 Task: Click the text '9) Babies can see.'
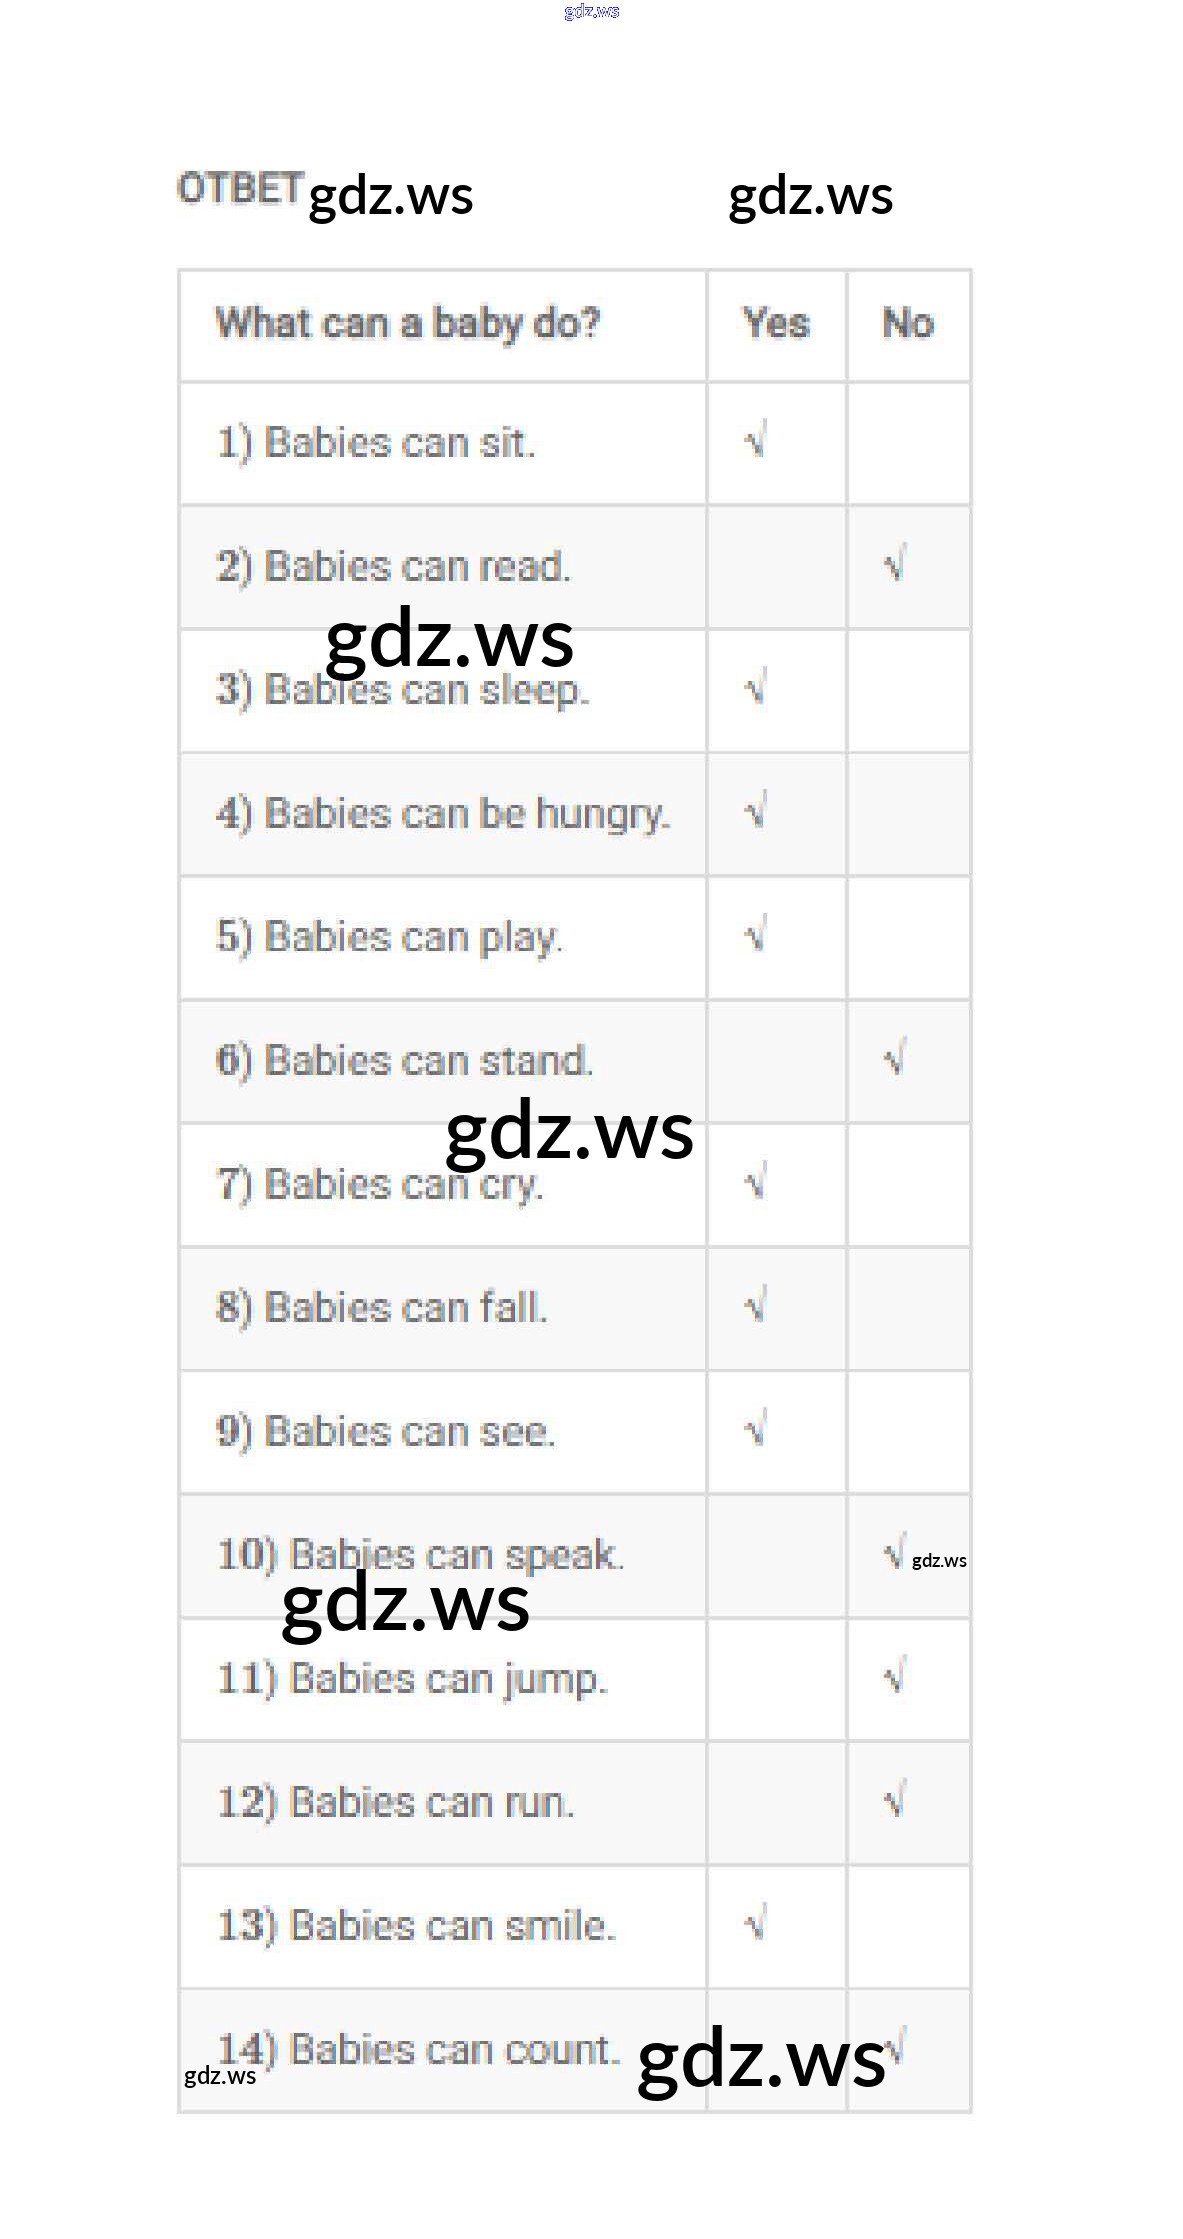pyautogui.click(x=385, y=1431)
